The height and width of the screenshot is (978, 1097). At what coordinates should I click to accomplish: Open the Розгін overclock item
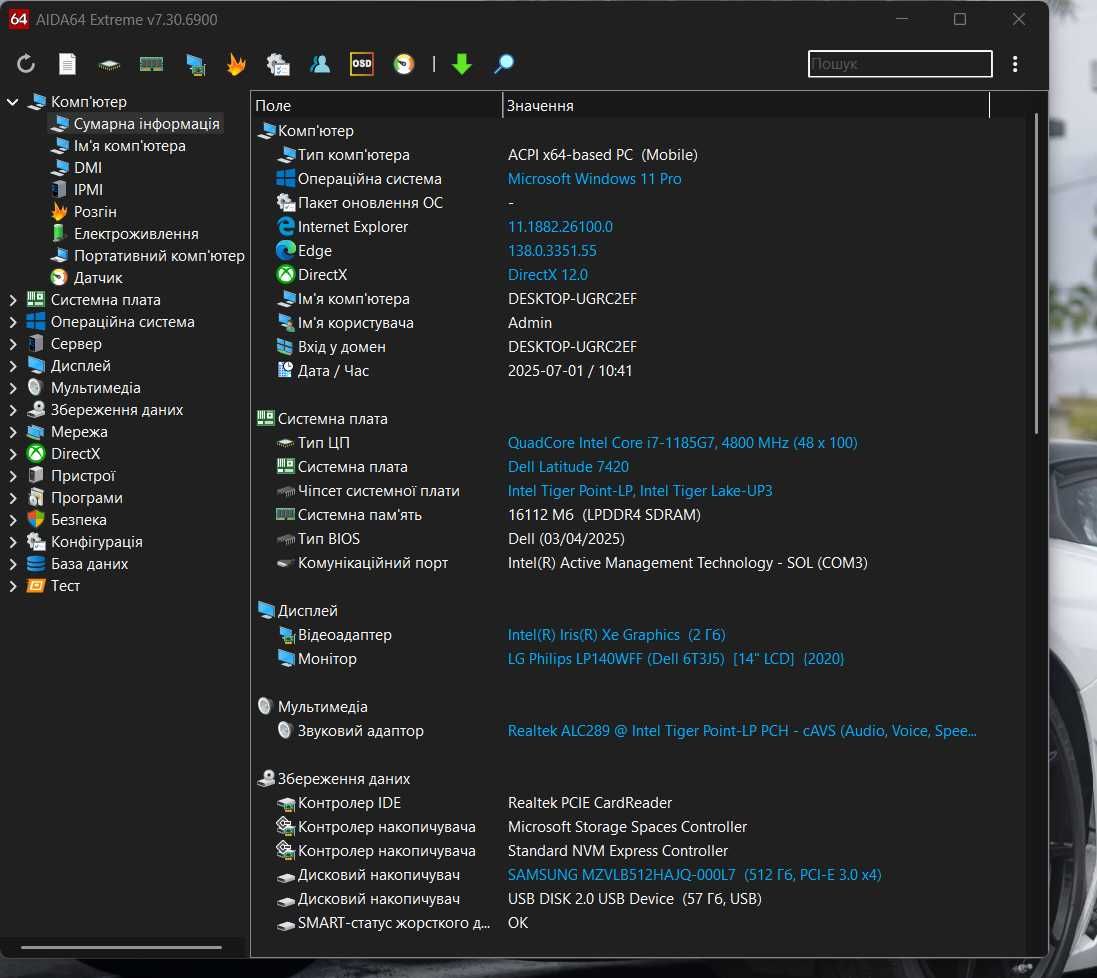click(95, 212)
